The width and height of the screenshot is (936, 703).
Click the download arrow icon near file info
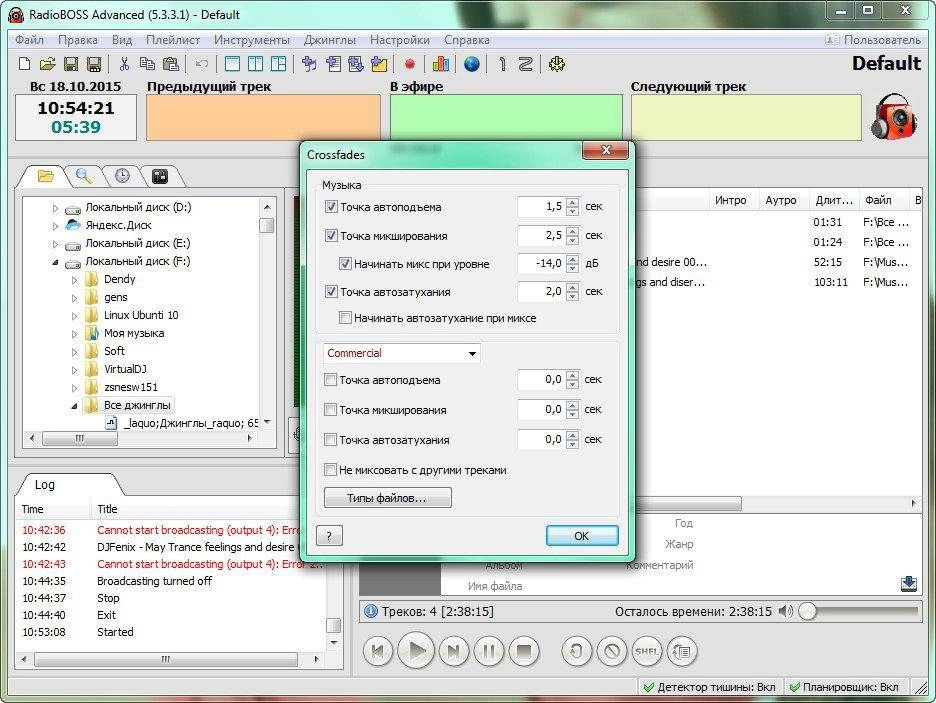point(909,584)
